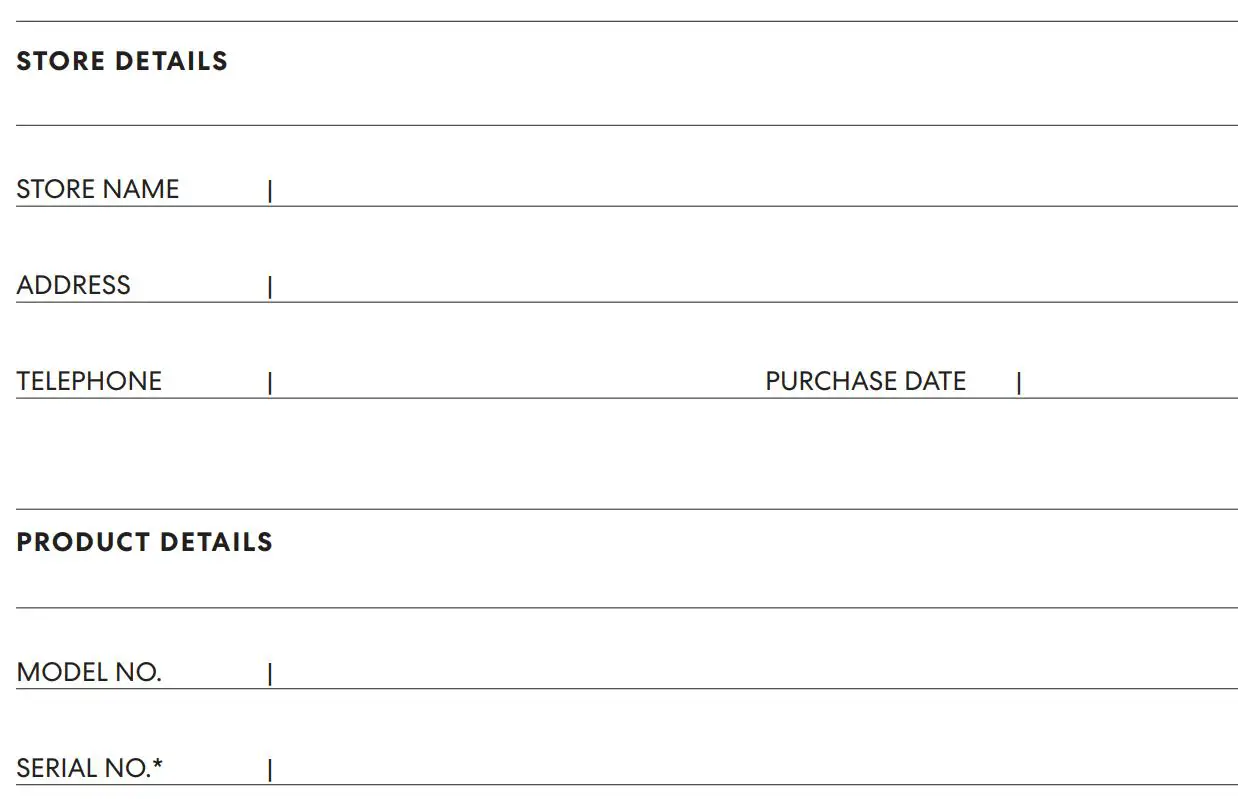Viewport: 1238px width, 799px height.
Task: Click the vertical bar after ADDRESS
Action: pos(270,287)
